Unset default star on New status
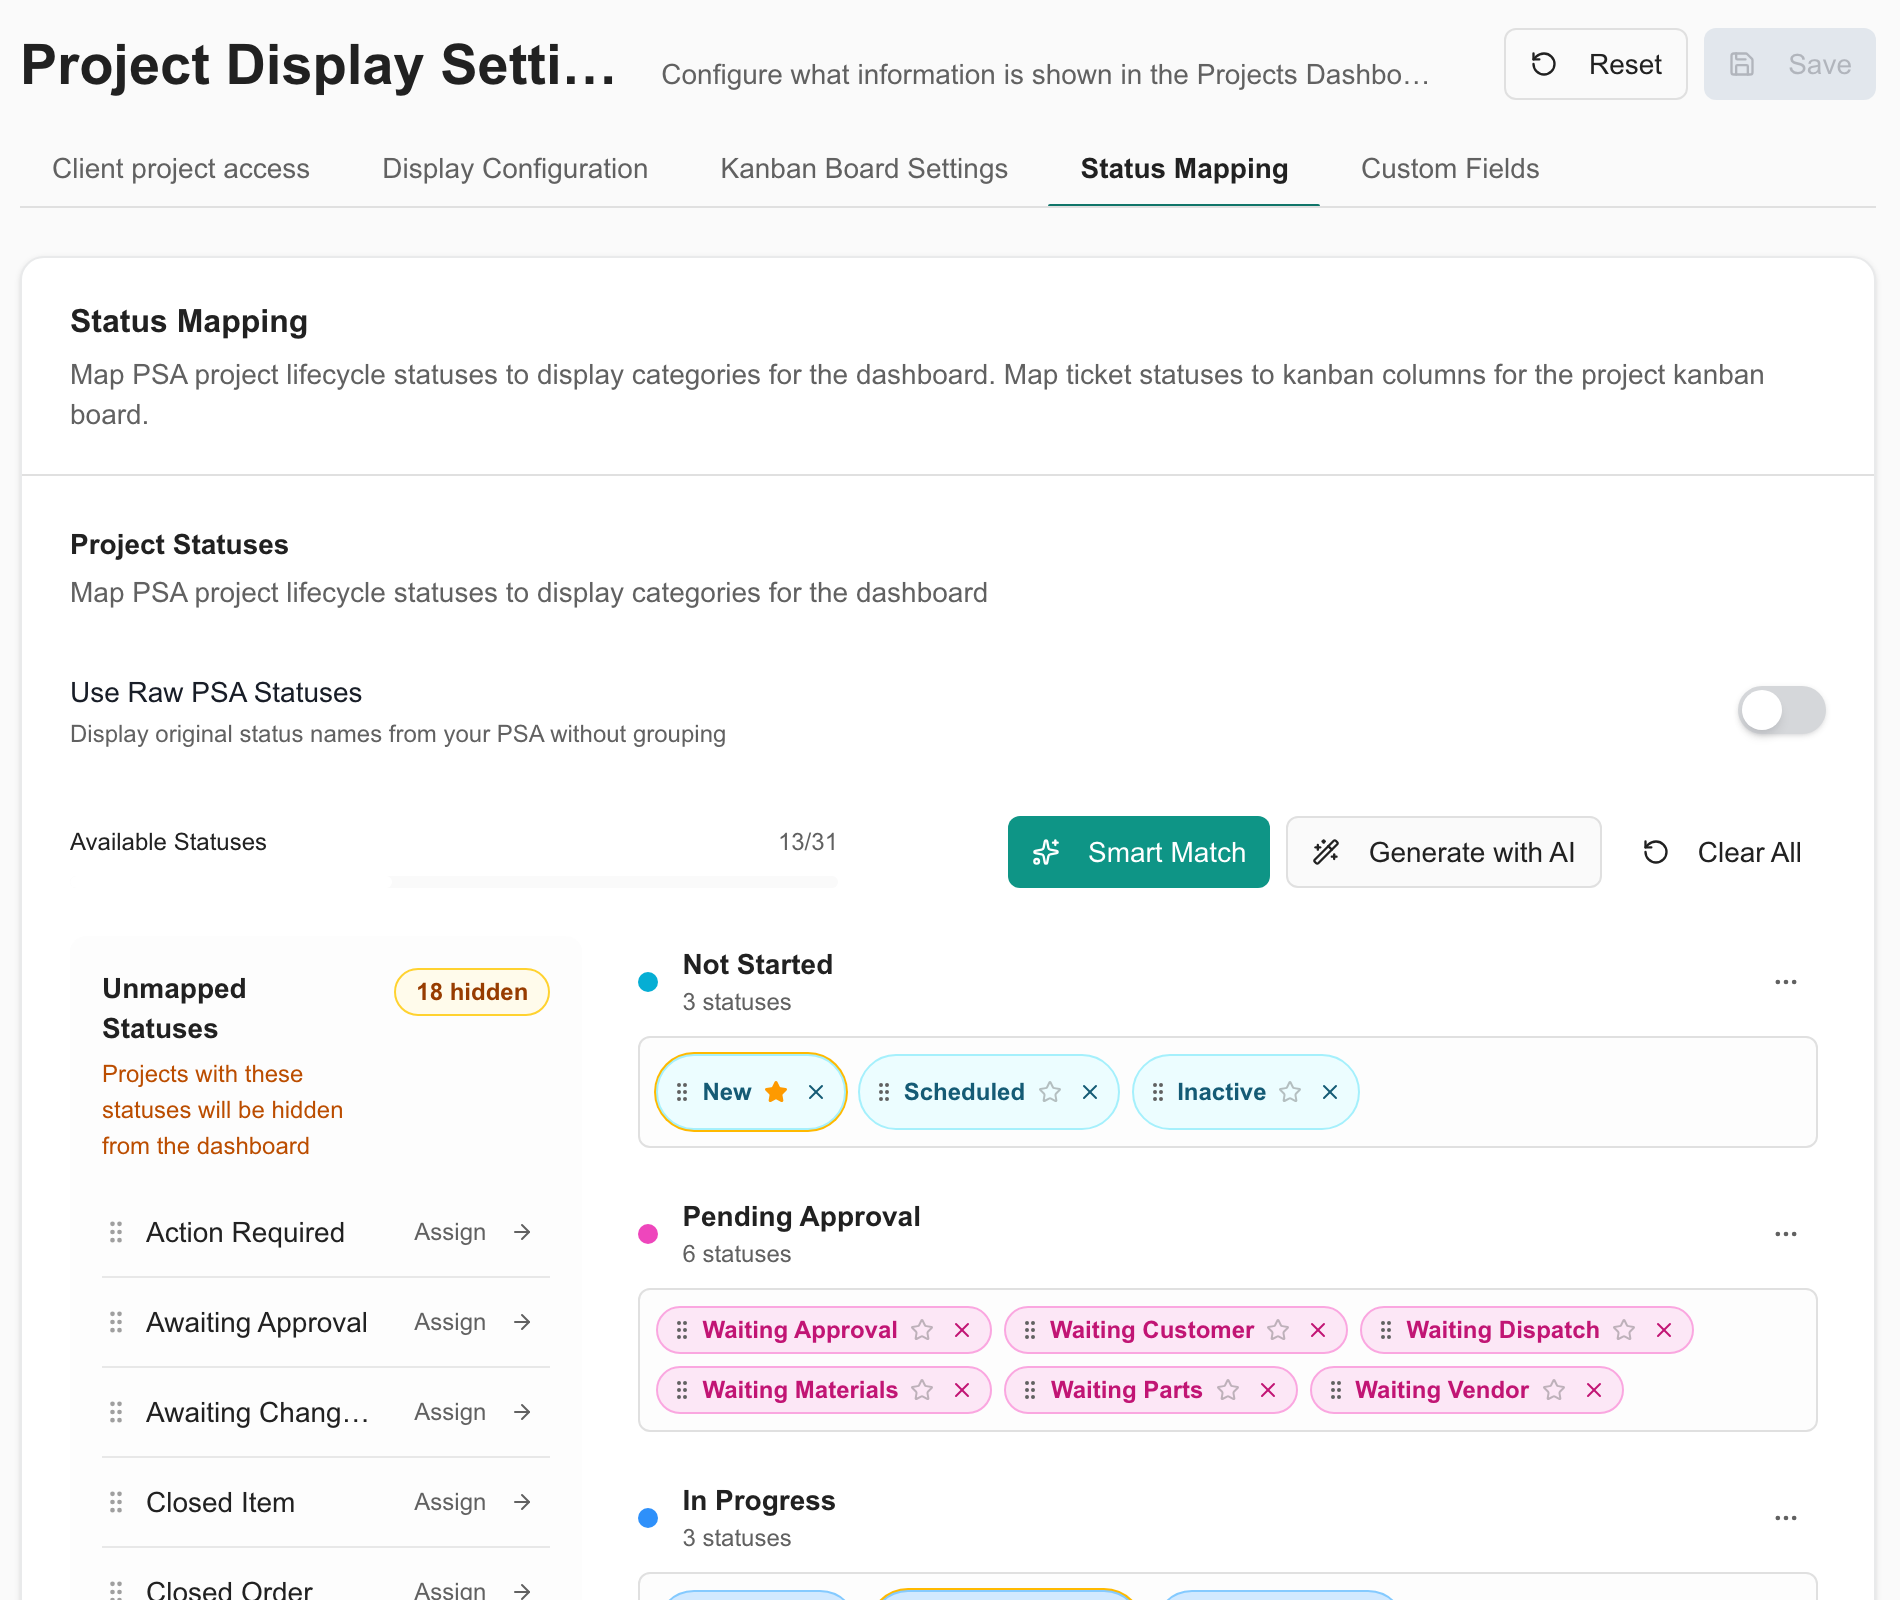 [x=776, y=1092]
